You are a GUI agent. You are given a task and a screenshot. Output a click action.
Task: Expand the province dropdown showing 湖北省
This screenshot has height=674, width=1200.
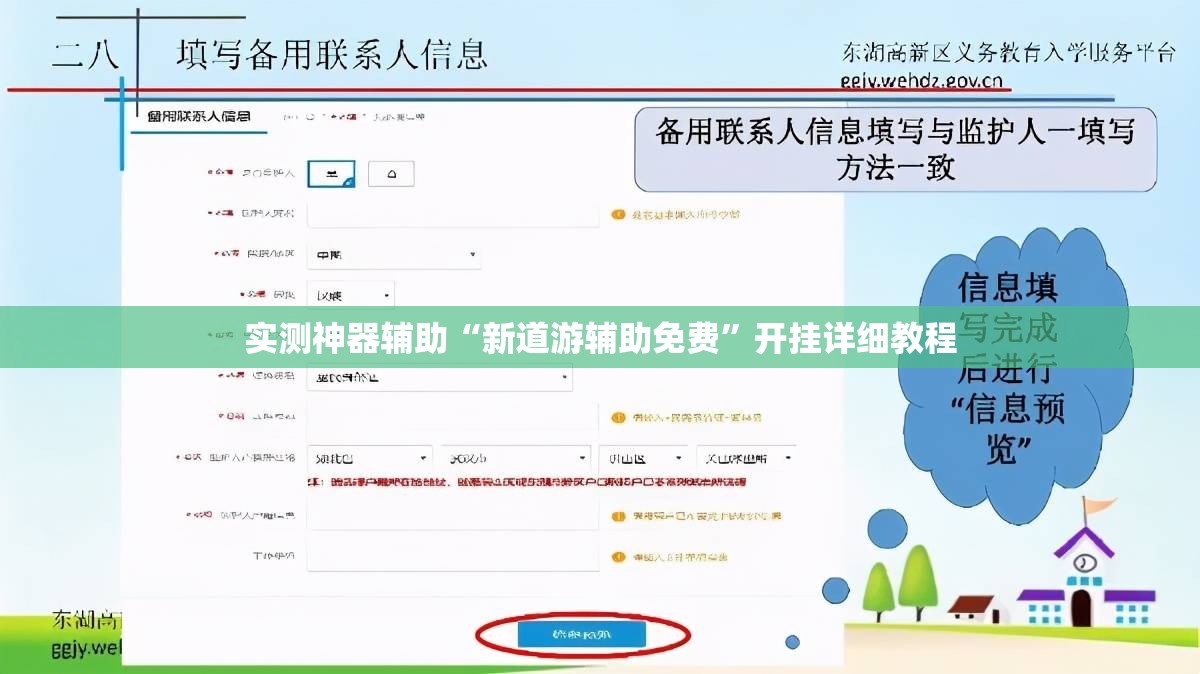coord(369,458)
